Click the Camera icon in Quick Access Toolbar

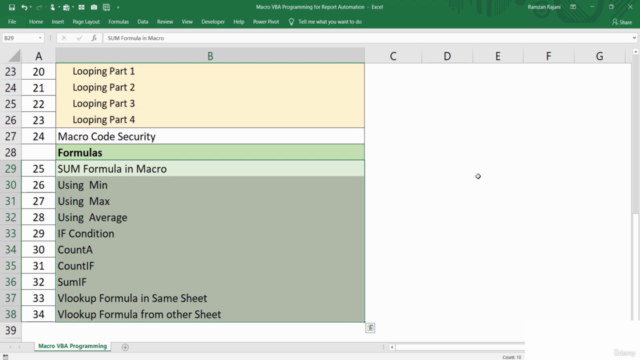94,7
